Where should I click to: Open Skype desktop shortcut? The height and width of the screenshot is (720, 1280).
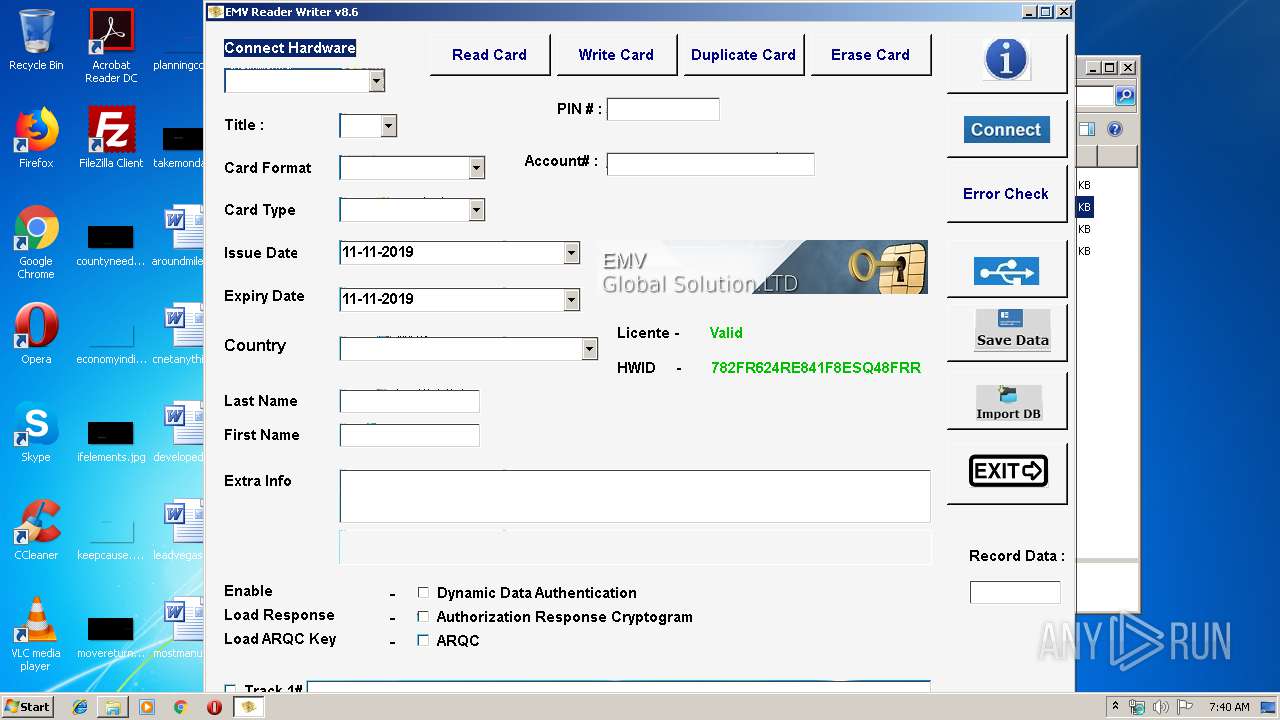tap(36, 432)
